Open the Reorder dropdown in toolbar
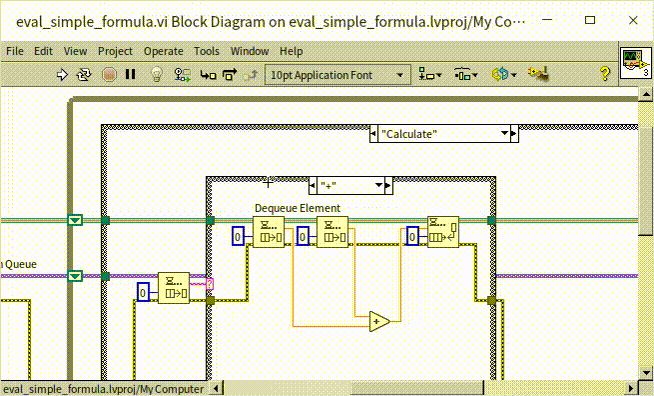Viewport: 654px width, 396px height. pyautogui.click(x=504, y=75)
